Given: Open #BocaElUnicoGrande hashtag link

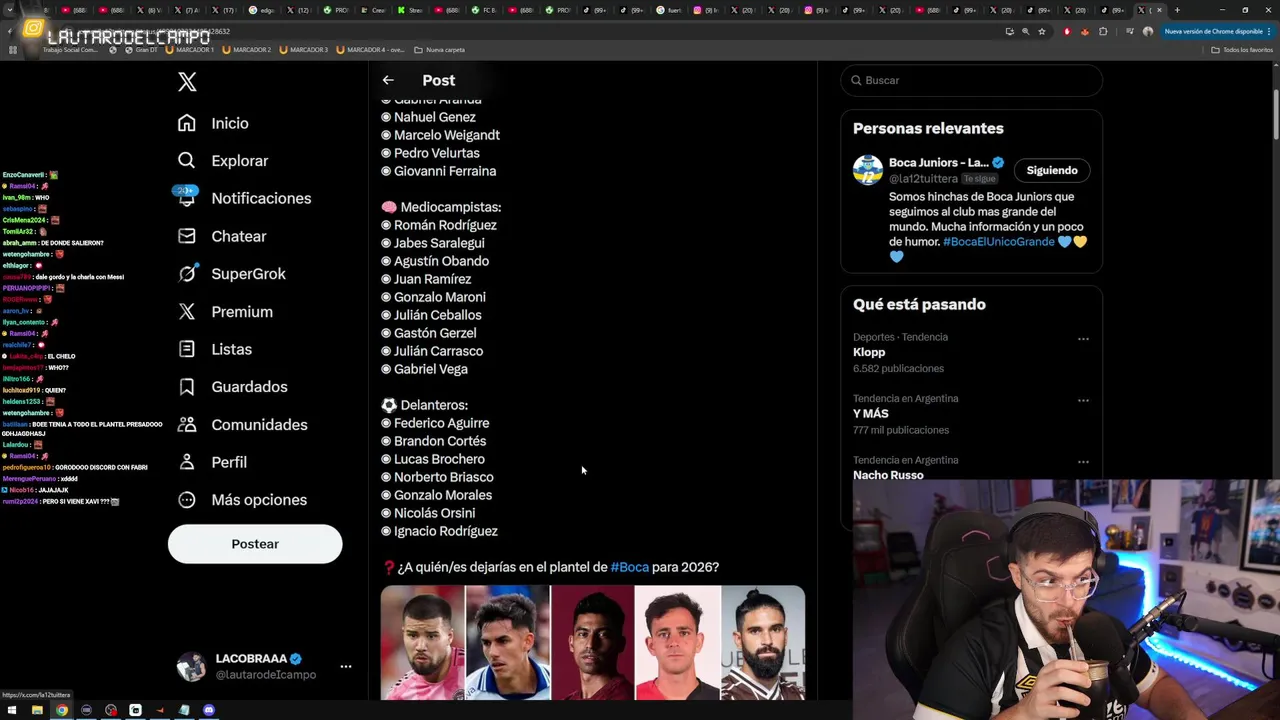Looking at the screenshot, I should (x=999, y=241).
